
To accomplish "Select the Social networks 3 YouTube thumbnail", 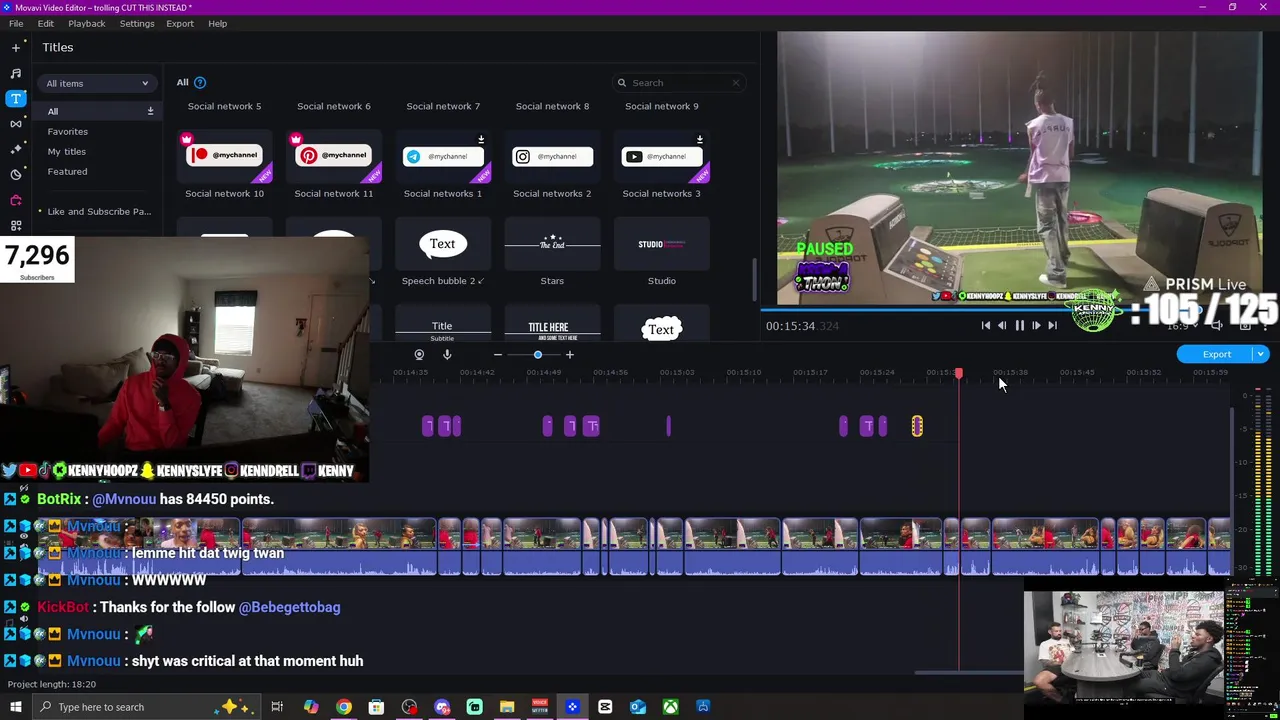I will point(662,156).
